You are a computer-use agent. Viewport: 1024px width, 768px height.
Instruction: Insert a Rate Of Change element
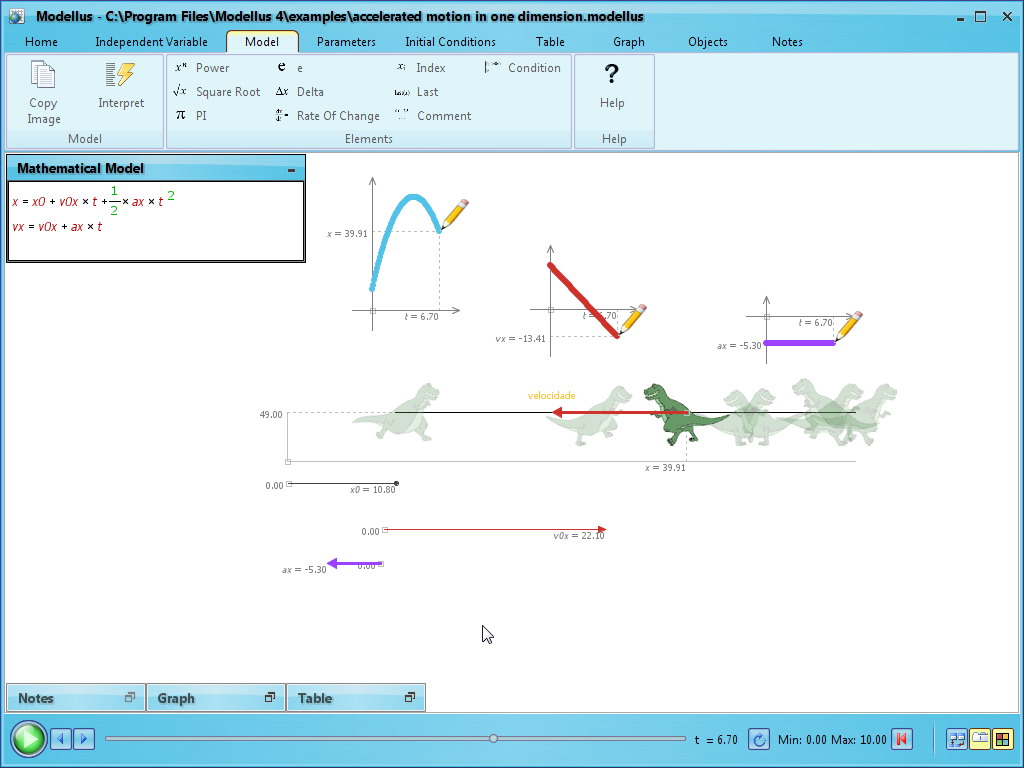coord(327,116)
